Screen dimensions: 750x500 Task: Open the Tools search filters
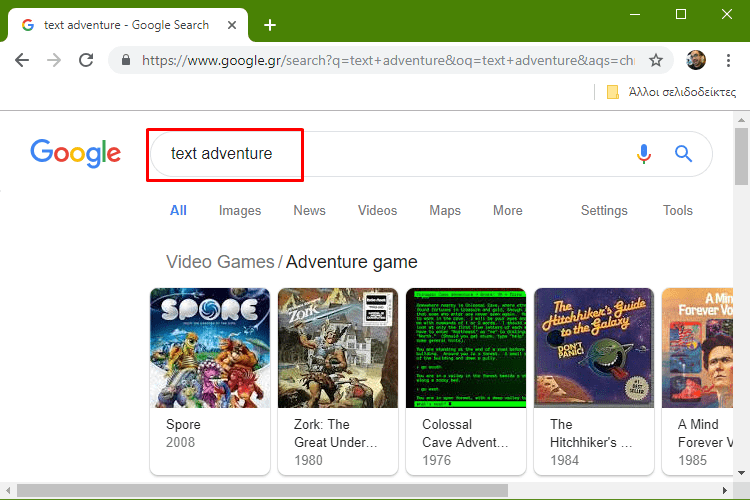coord(677,210)
